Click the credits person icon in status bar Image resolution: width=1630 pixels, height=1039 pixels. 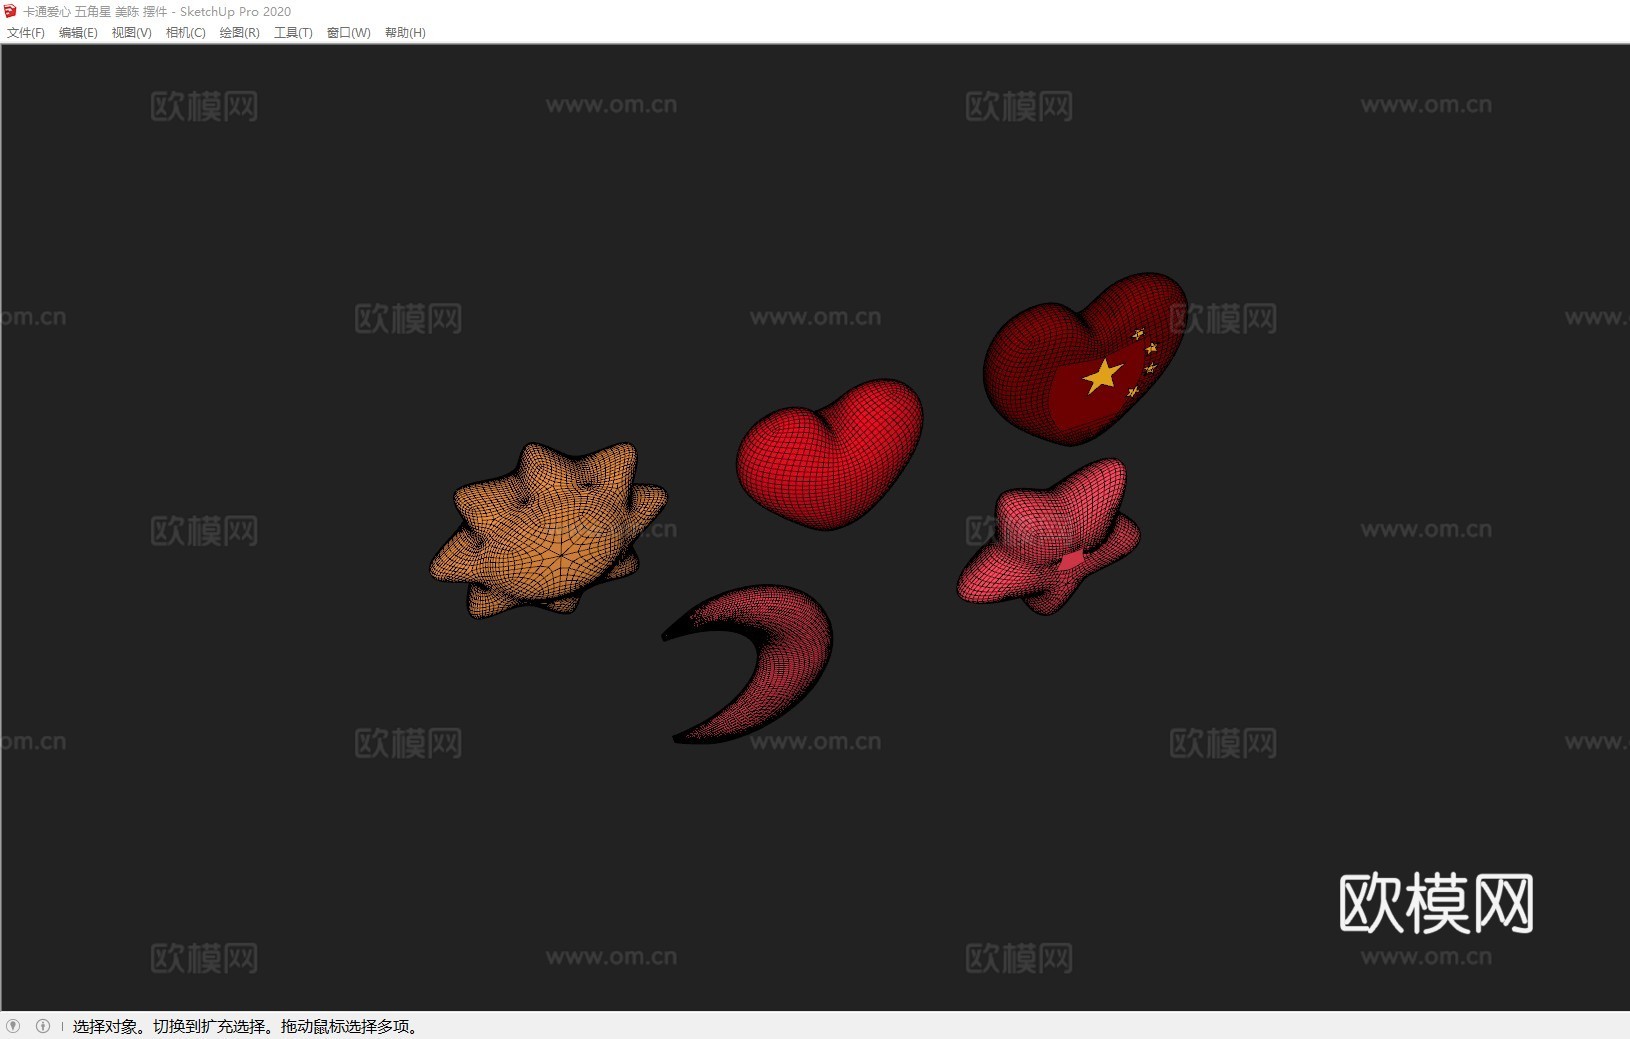click(43, 1026)
